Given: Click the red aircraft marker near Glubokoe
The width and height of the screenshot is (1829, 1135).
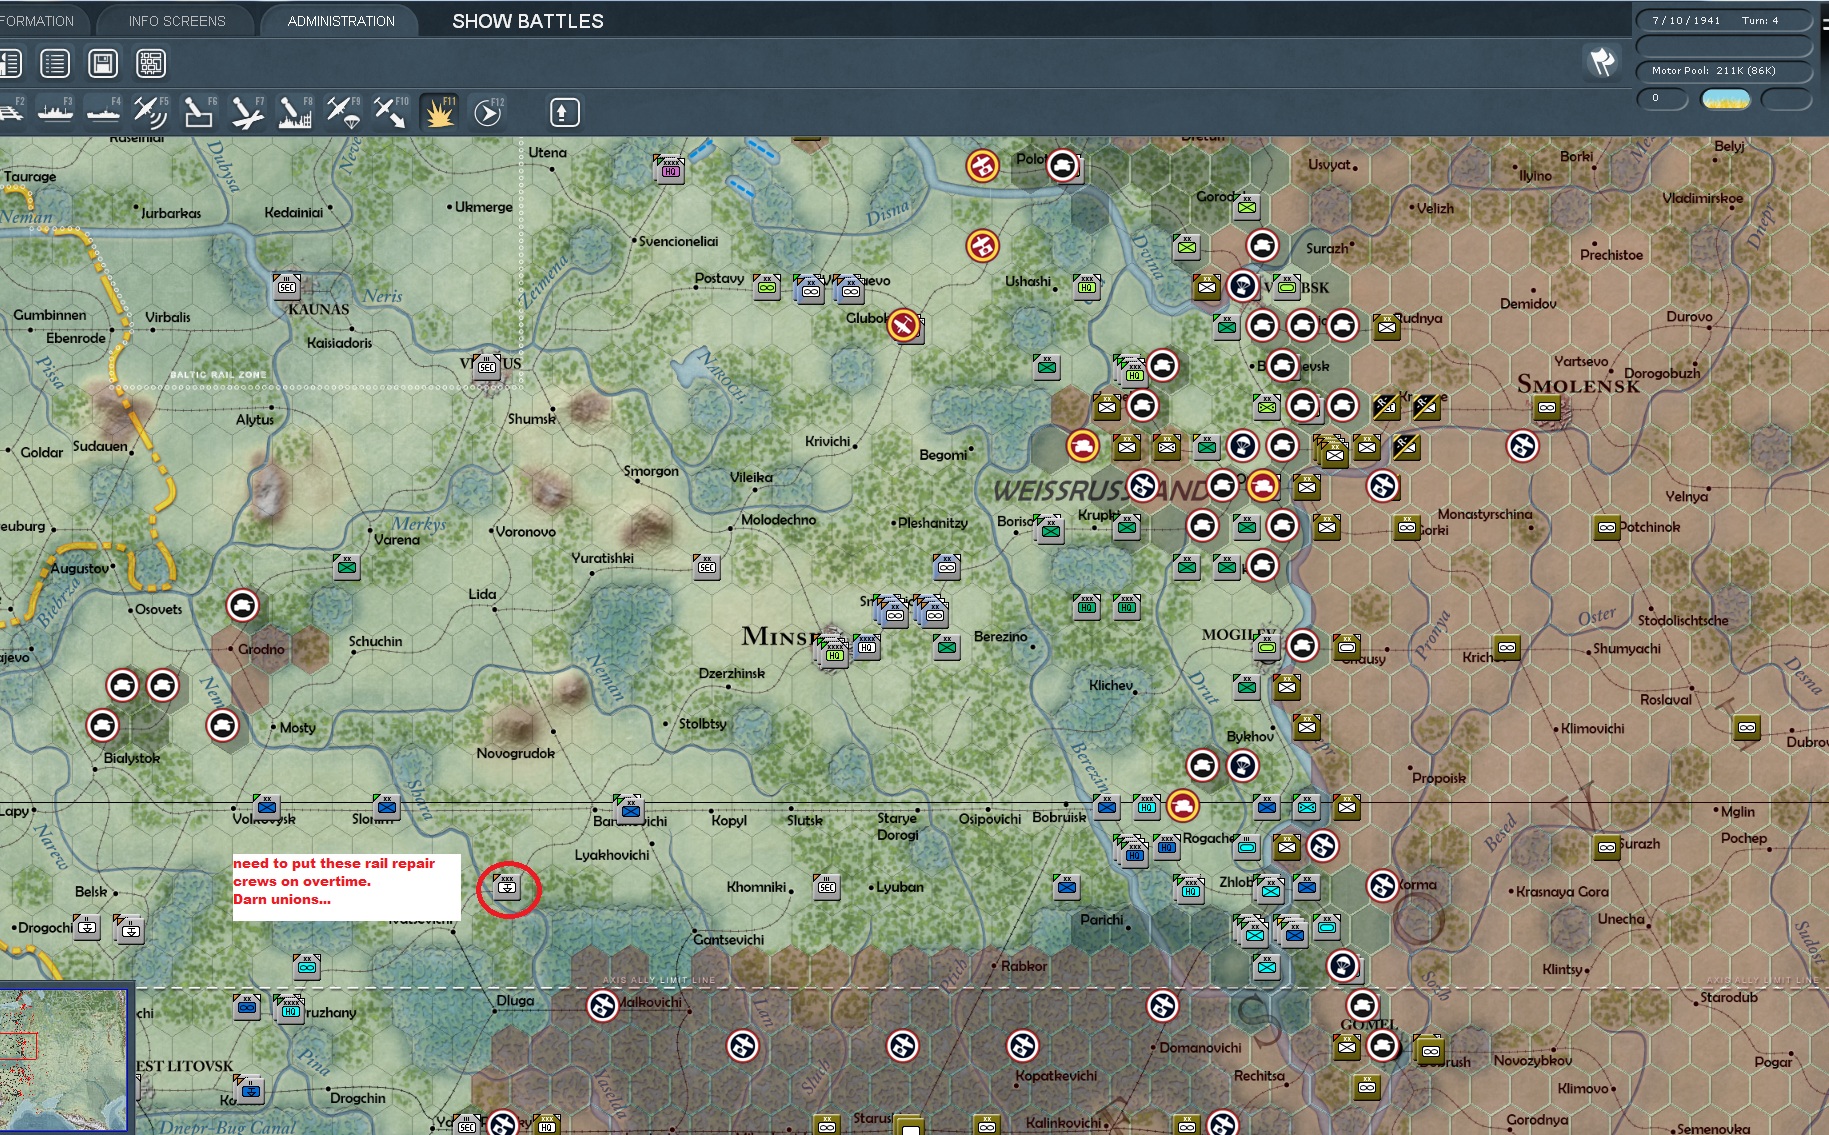Looking at the screenshot, I should pos(904,326).
